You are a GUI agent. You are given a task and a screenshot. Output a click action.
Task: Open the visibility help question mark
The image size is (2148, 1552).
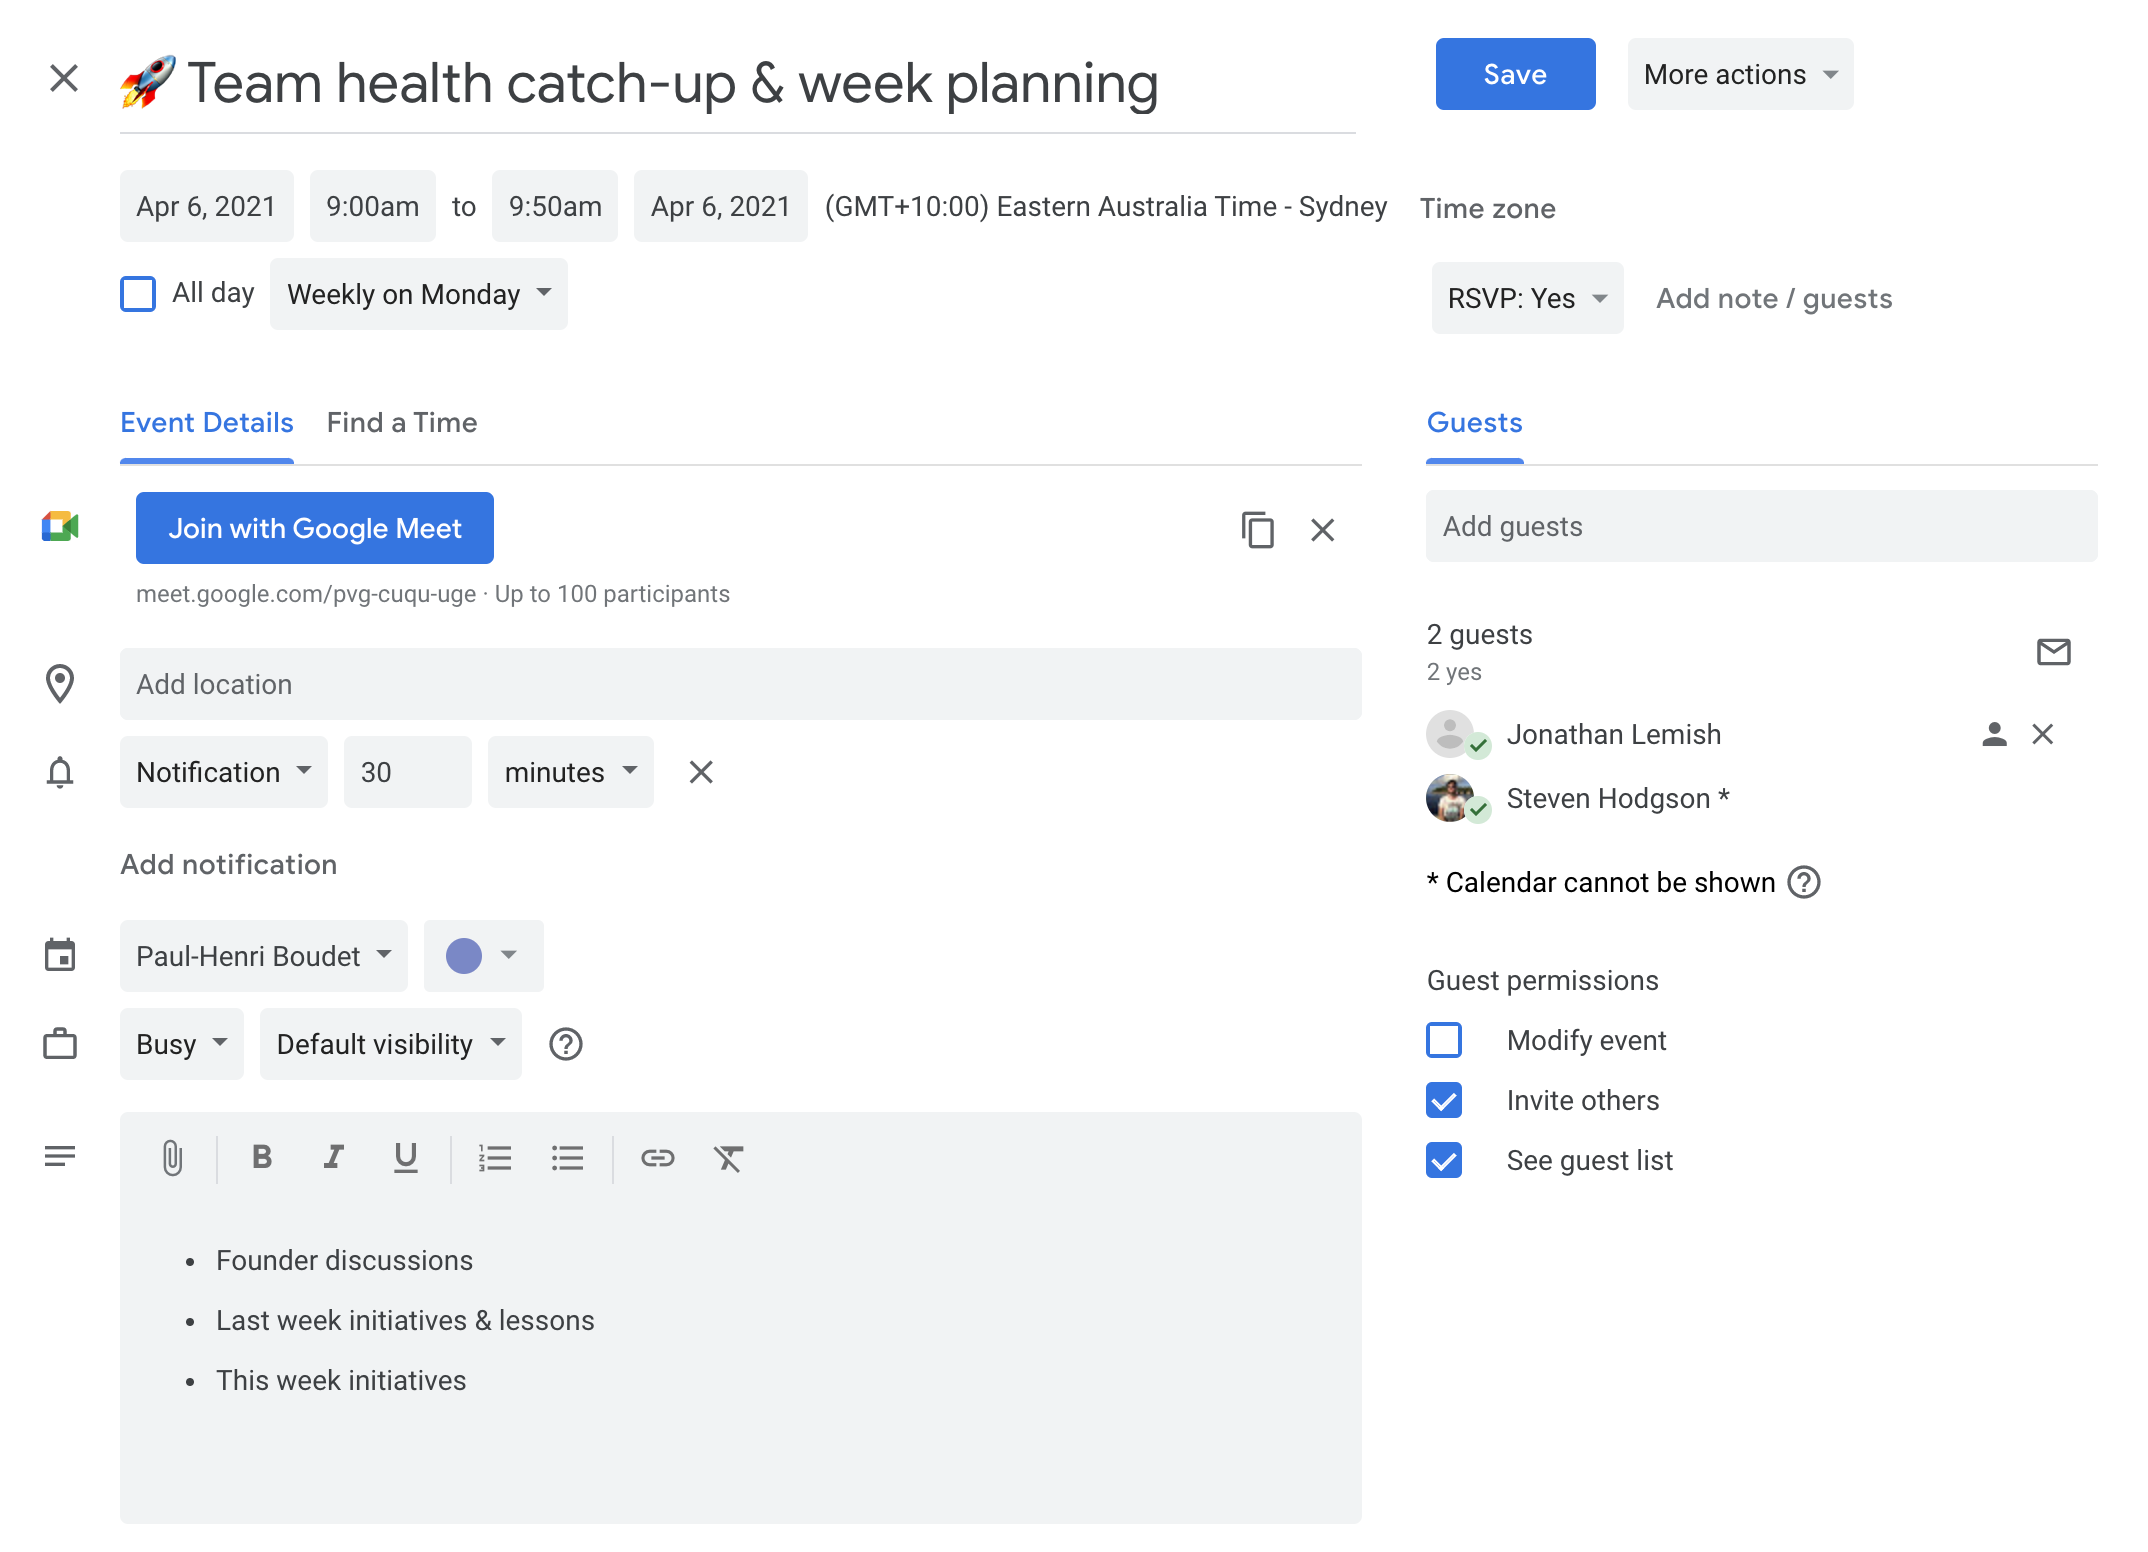[566, 1044]
